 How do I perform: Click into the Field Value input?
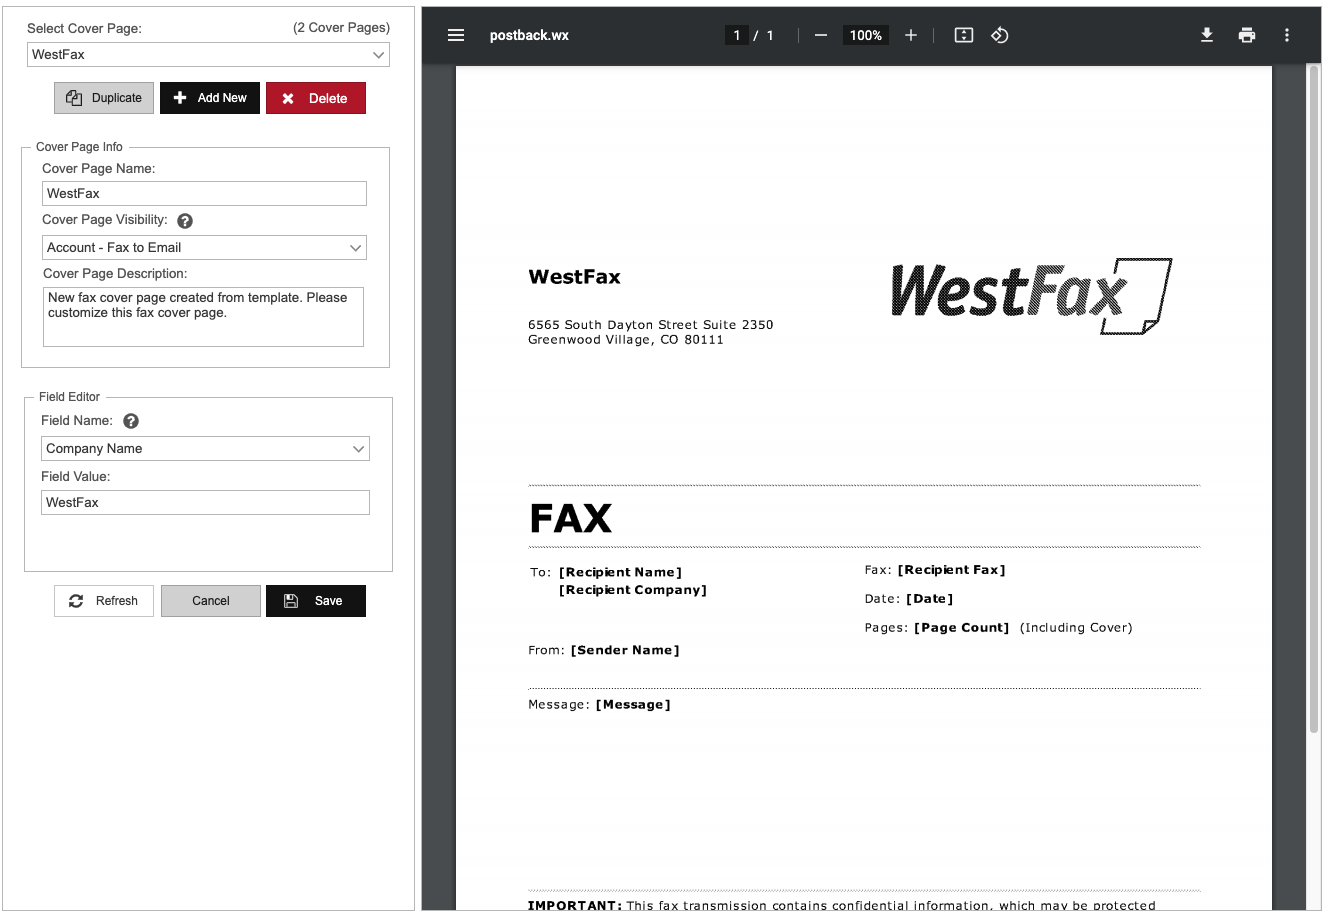tap(205, 503)
